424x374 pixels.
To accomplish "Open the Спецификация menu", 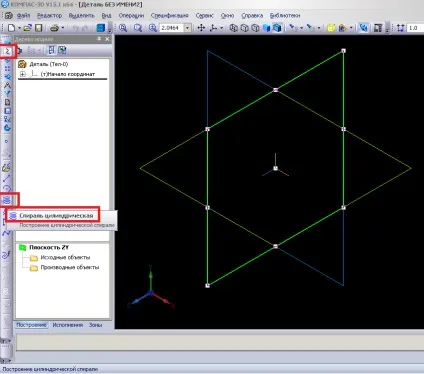I will [x=169, y=15].
